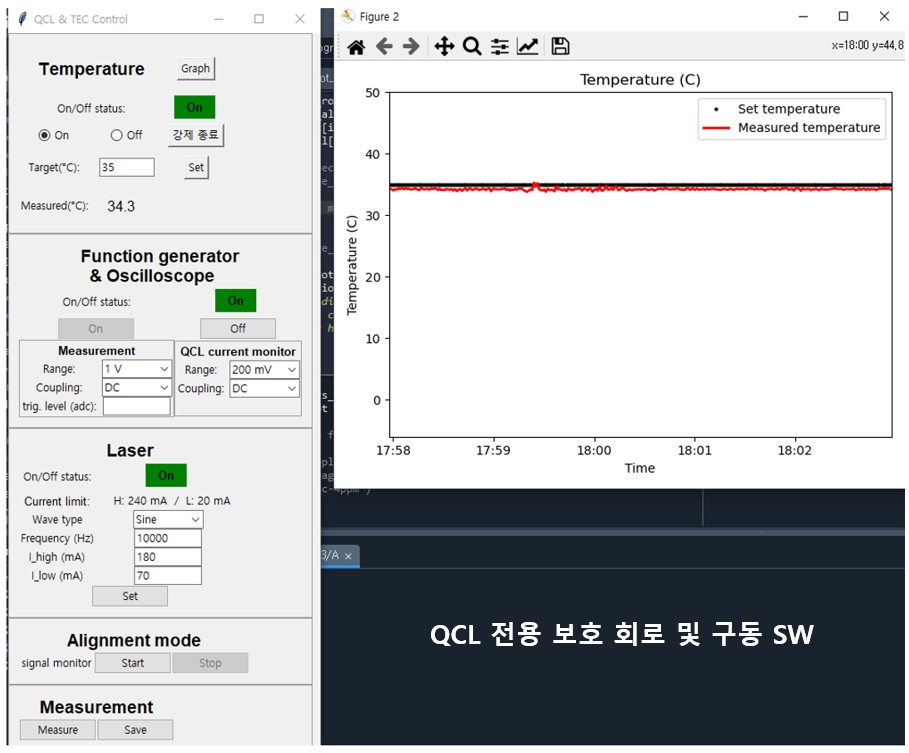Screen dimensions: 909x753
Task: Save the figure with floppy disk icon
Action: pyautogui.click(x=560, y=46)
